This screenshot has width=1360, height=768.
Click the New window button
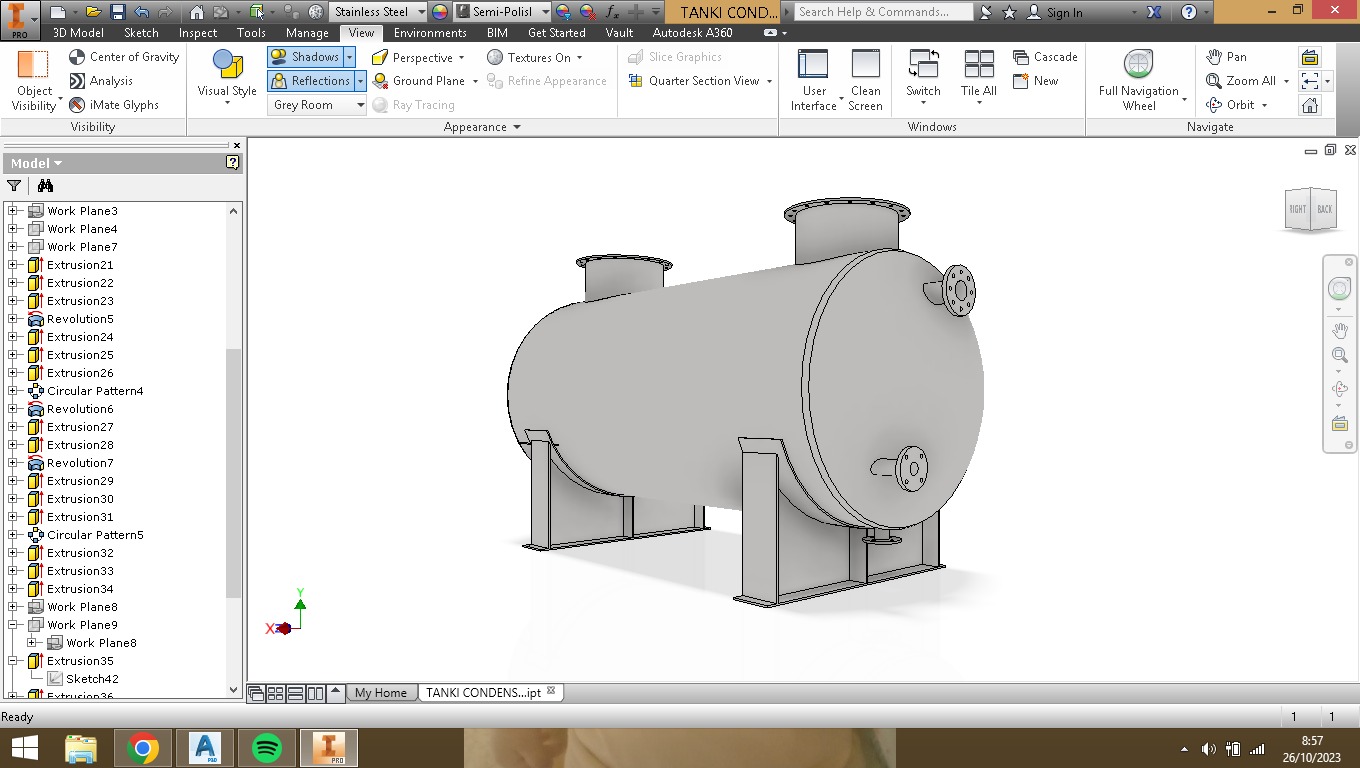point(1021,81)
